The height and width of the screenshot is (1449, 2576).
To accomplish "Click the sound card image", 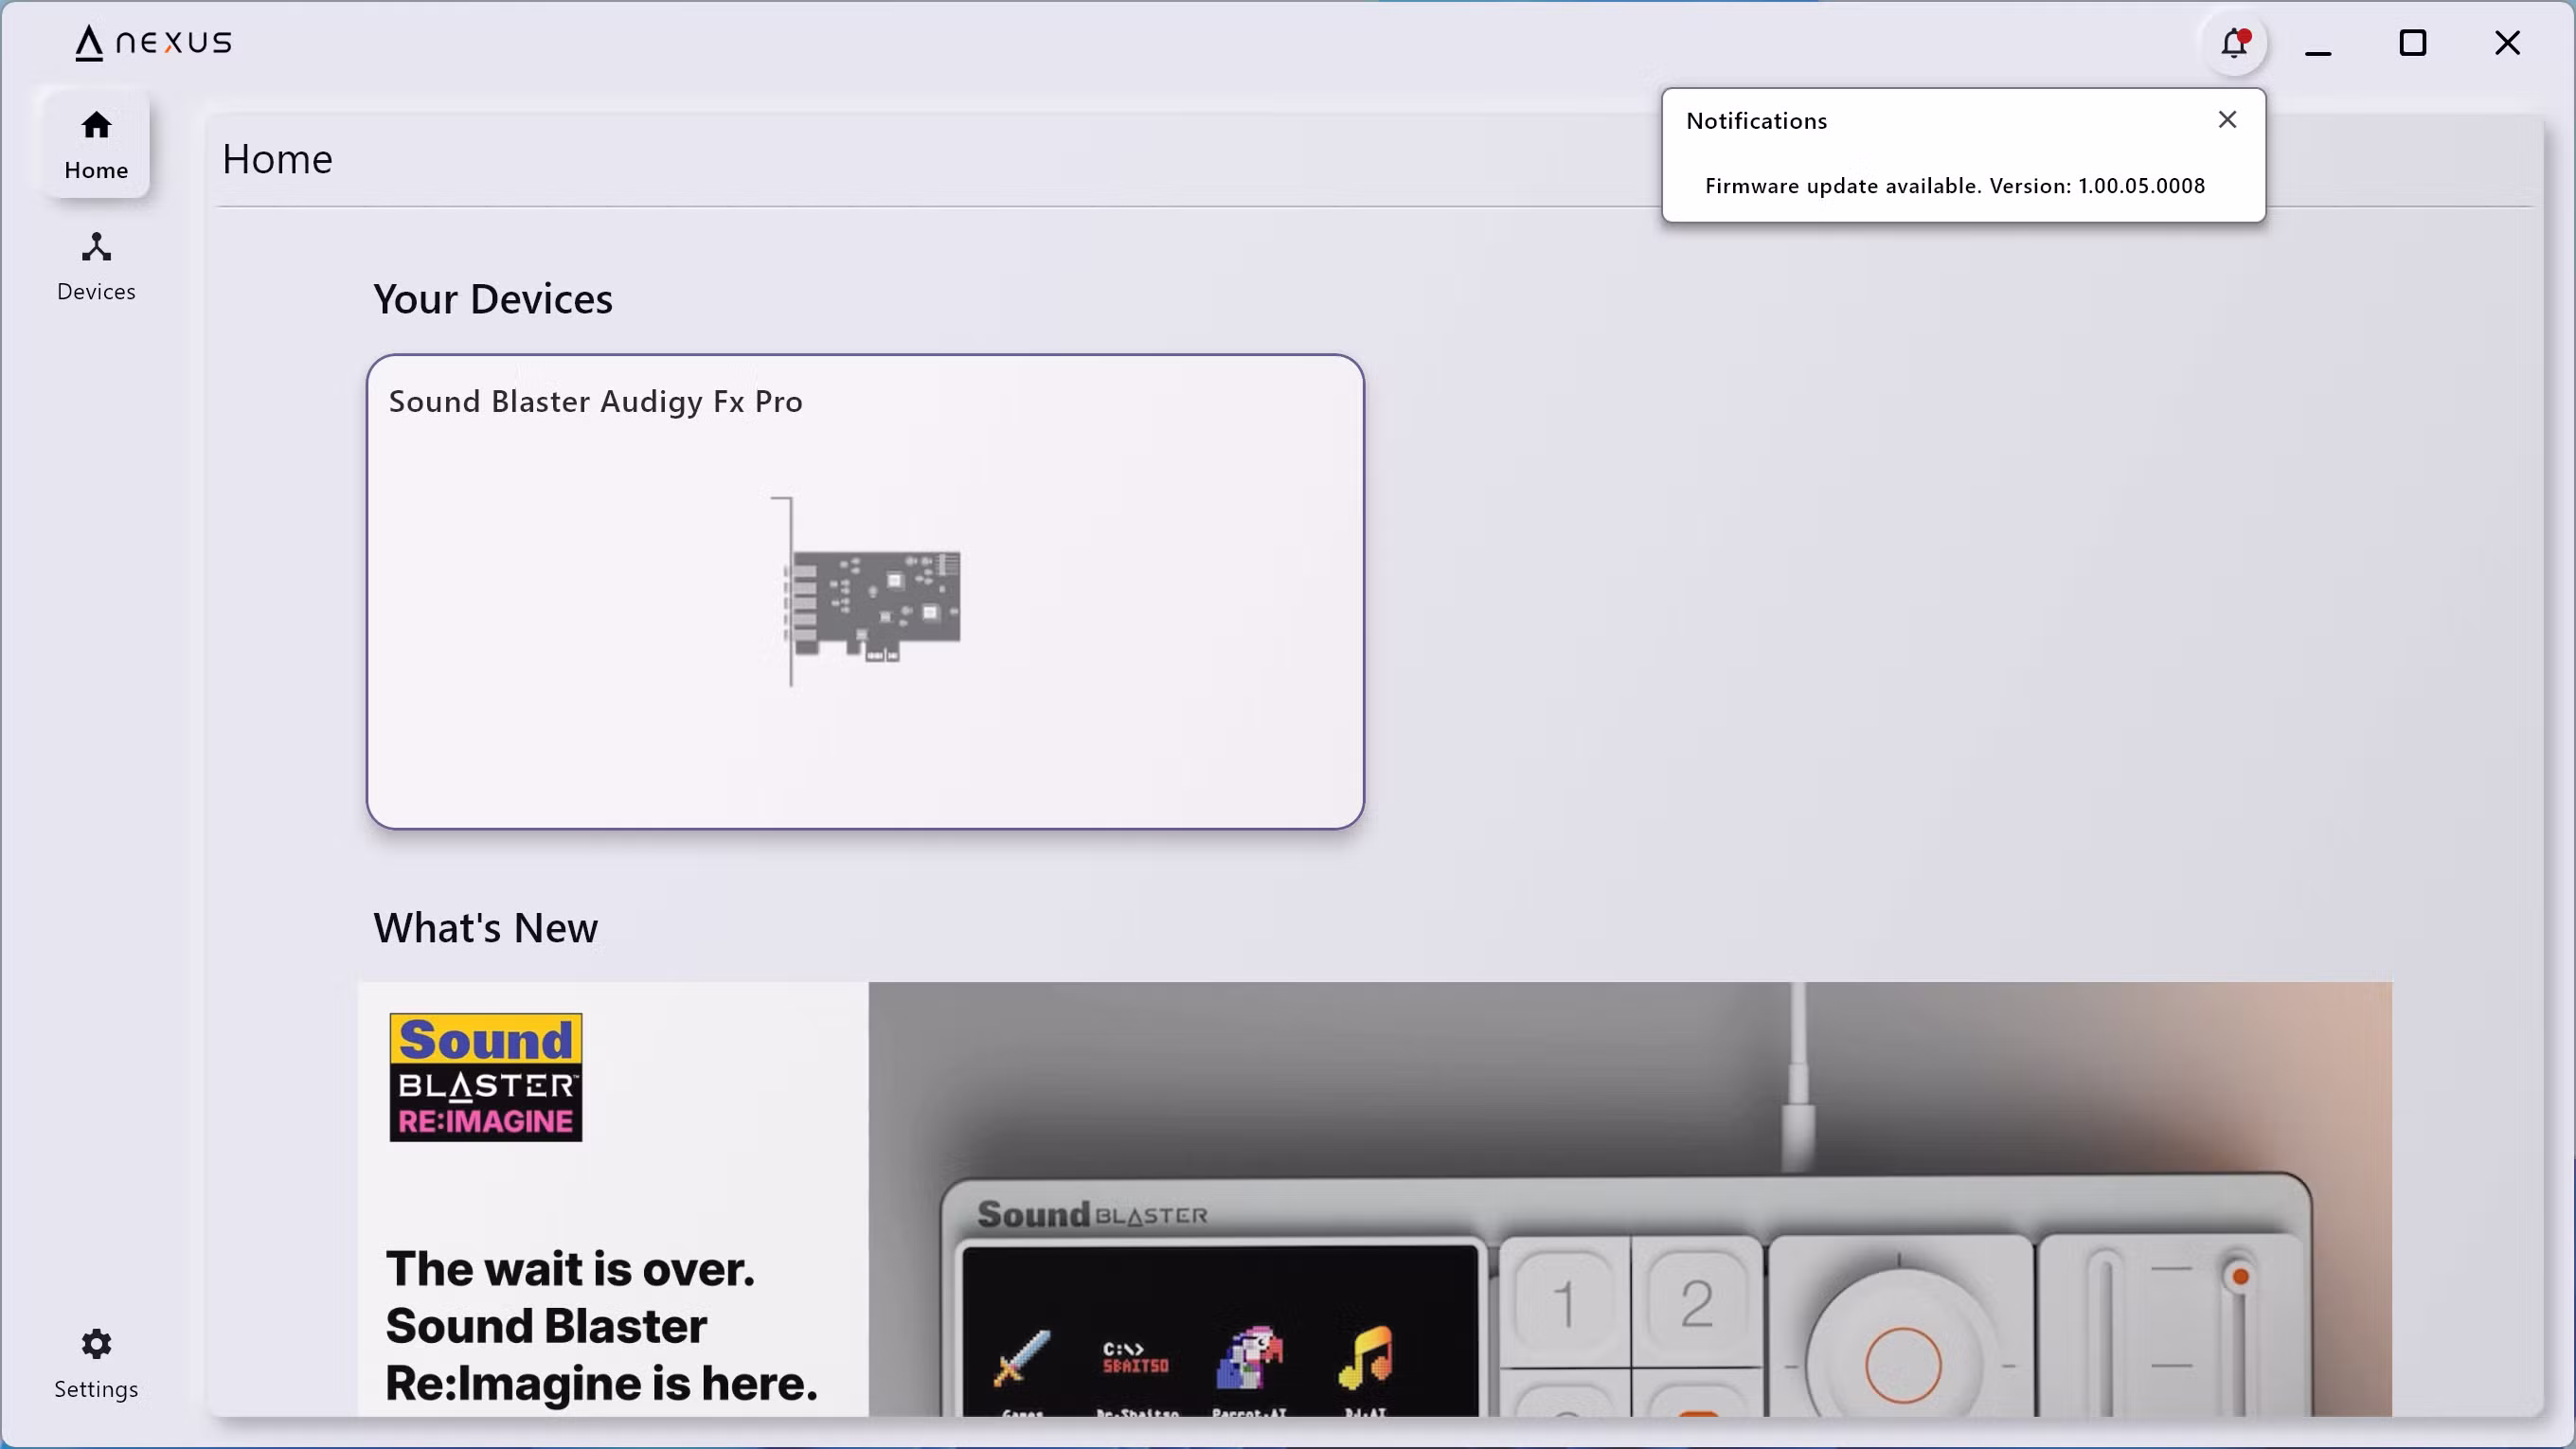I will pyautogui.click(x=868, y=592).
